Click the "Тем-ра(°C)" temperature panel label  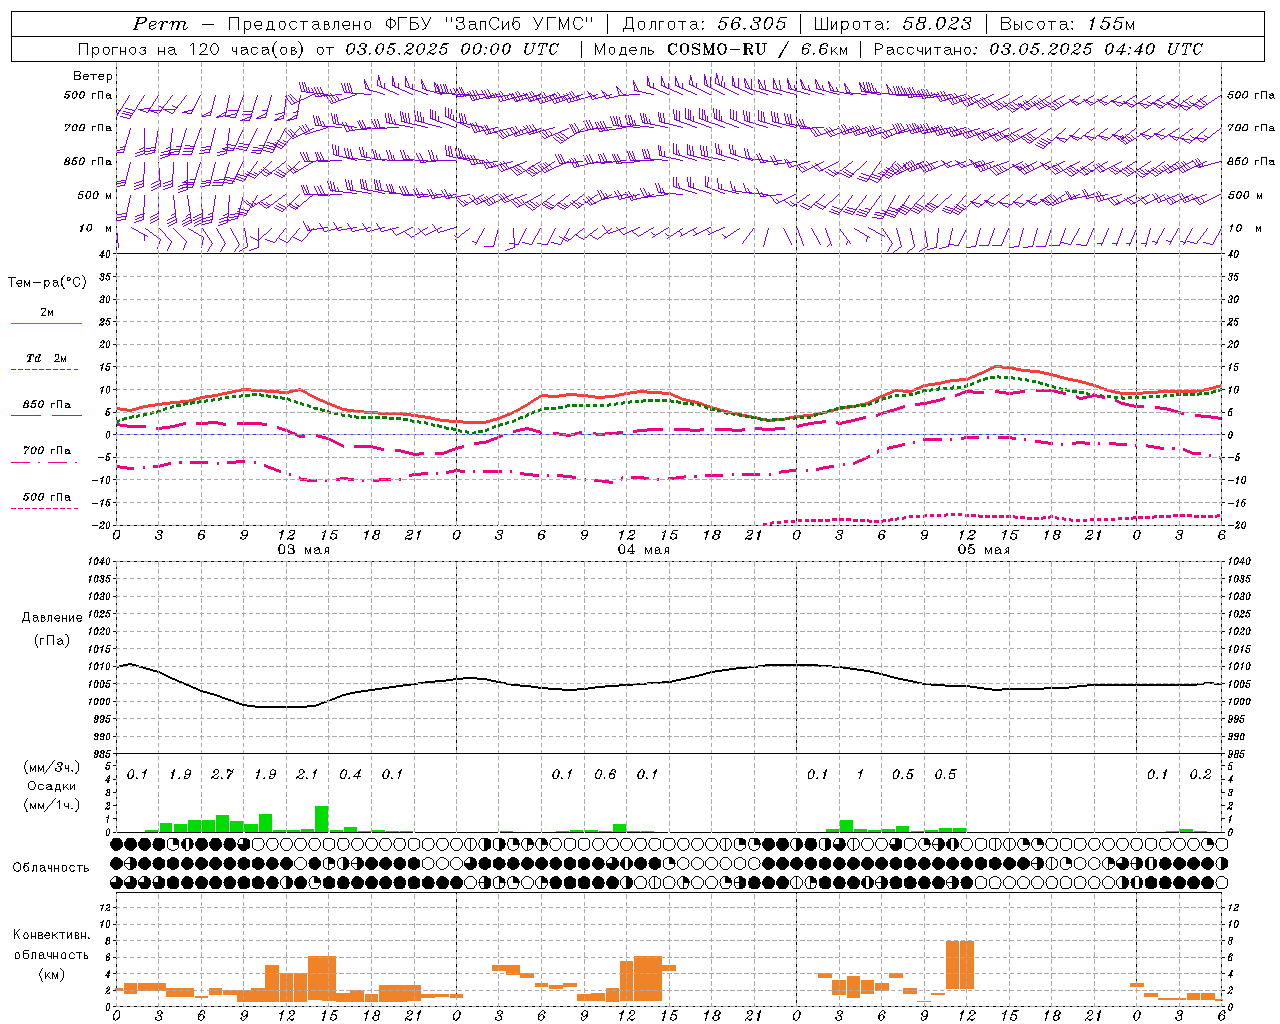47,283
